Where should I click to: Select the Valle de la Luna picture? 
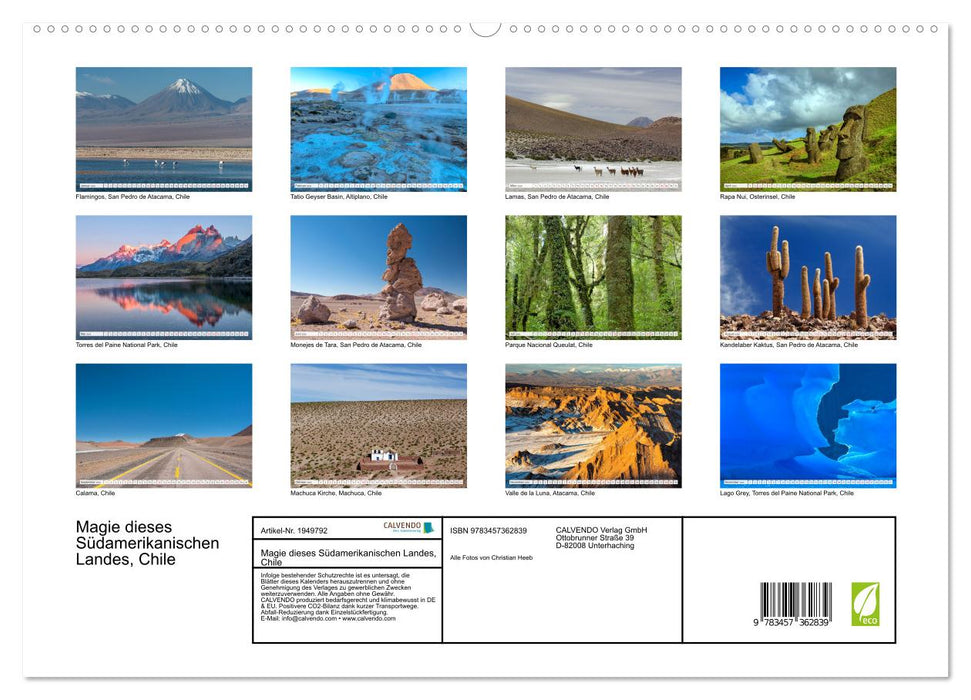pos(593,425)
